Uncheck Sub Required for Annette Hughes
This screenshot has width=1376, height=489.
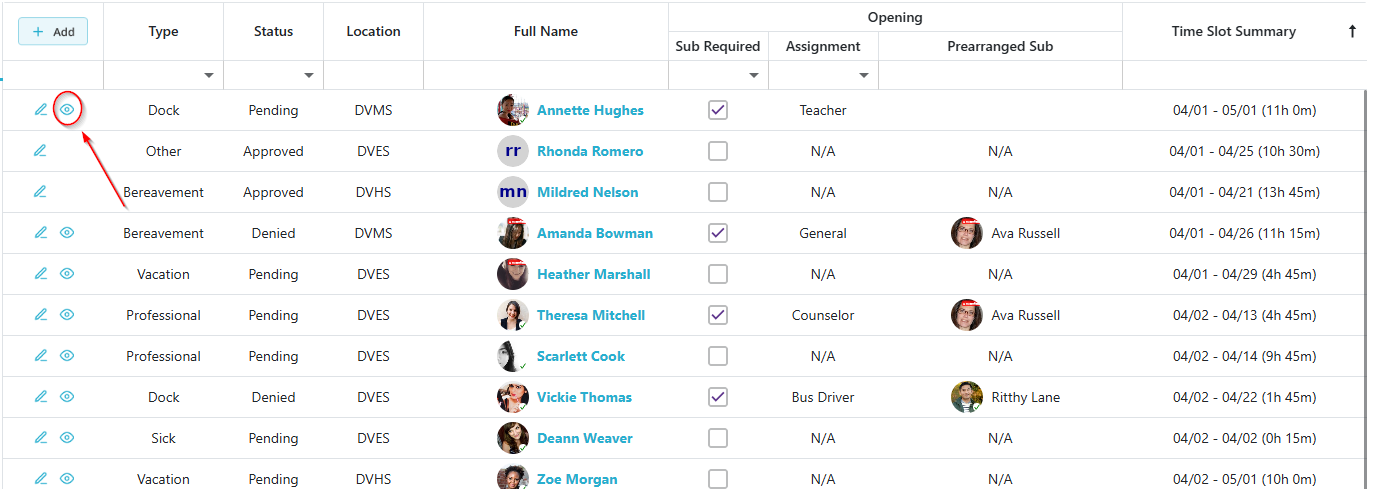(x=718, y=110)
